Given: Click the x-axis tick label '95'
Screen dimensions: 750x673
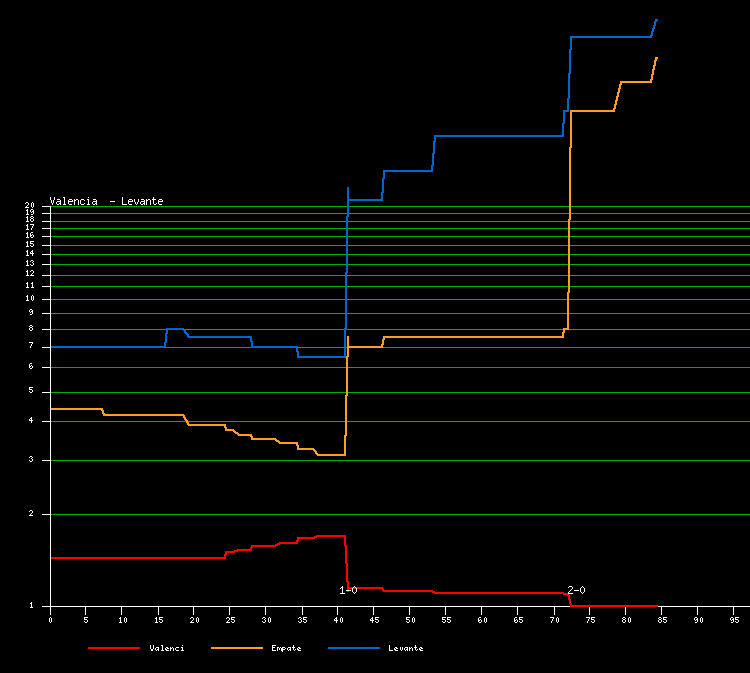Looking at the screenshot, I should tap(734, 620).
